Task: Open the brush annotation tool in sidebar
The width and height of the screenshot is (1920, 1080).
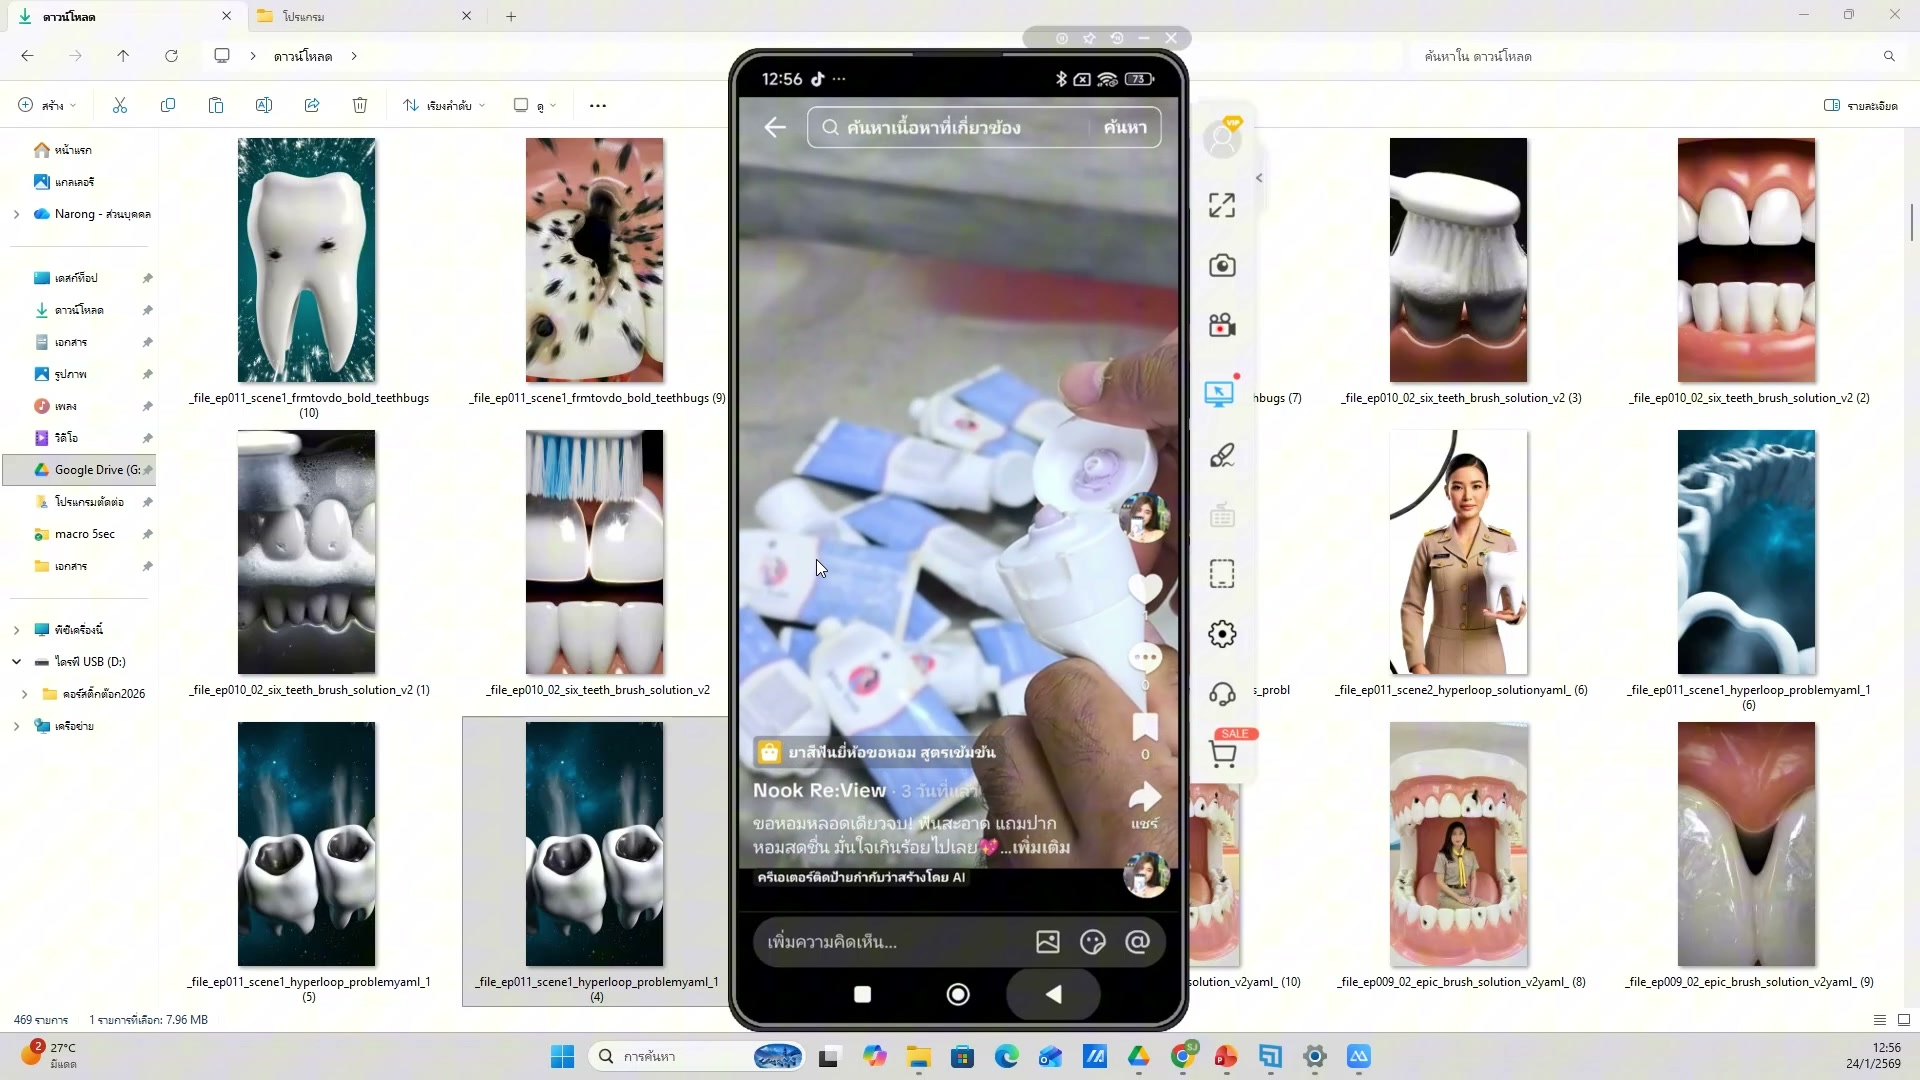Action: [1221, 456]
